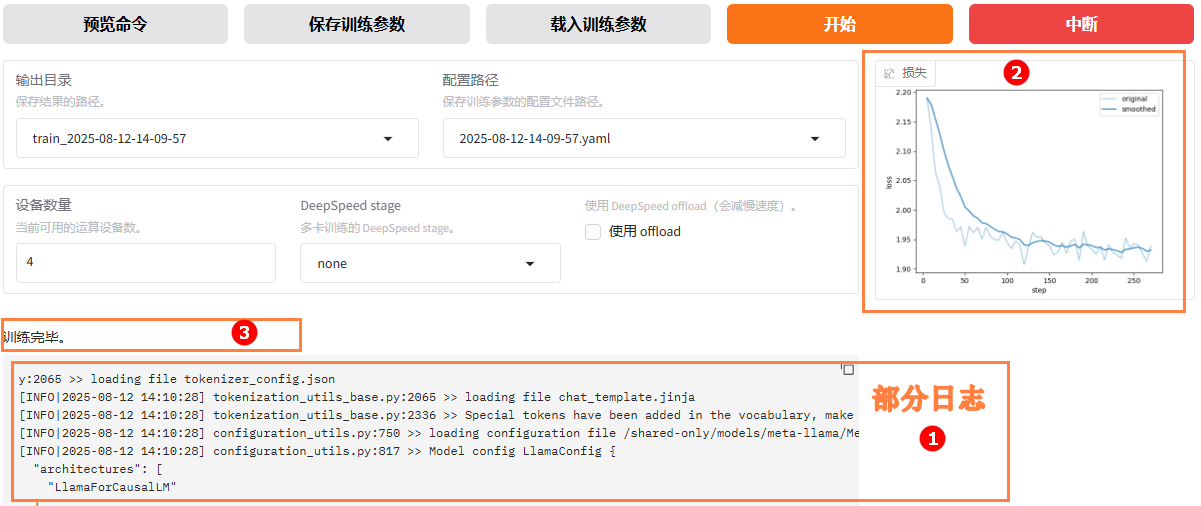Click the 损失 plot tab label
This screenshot has height=506, width=1201.
[914, 73]
